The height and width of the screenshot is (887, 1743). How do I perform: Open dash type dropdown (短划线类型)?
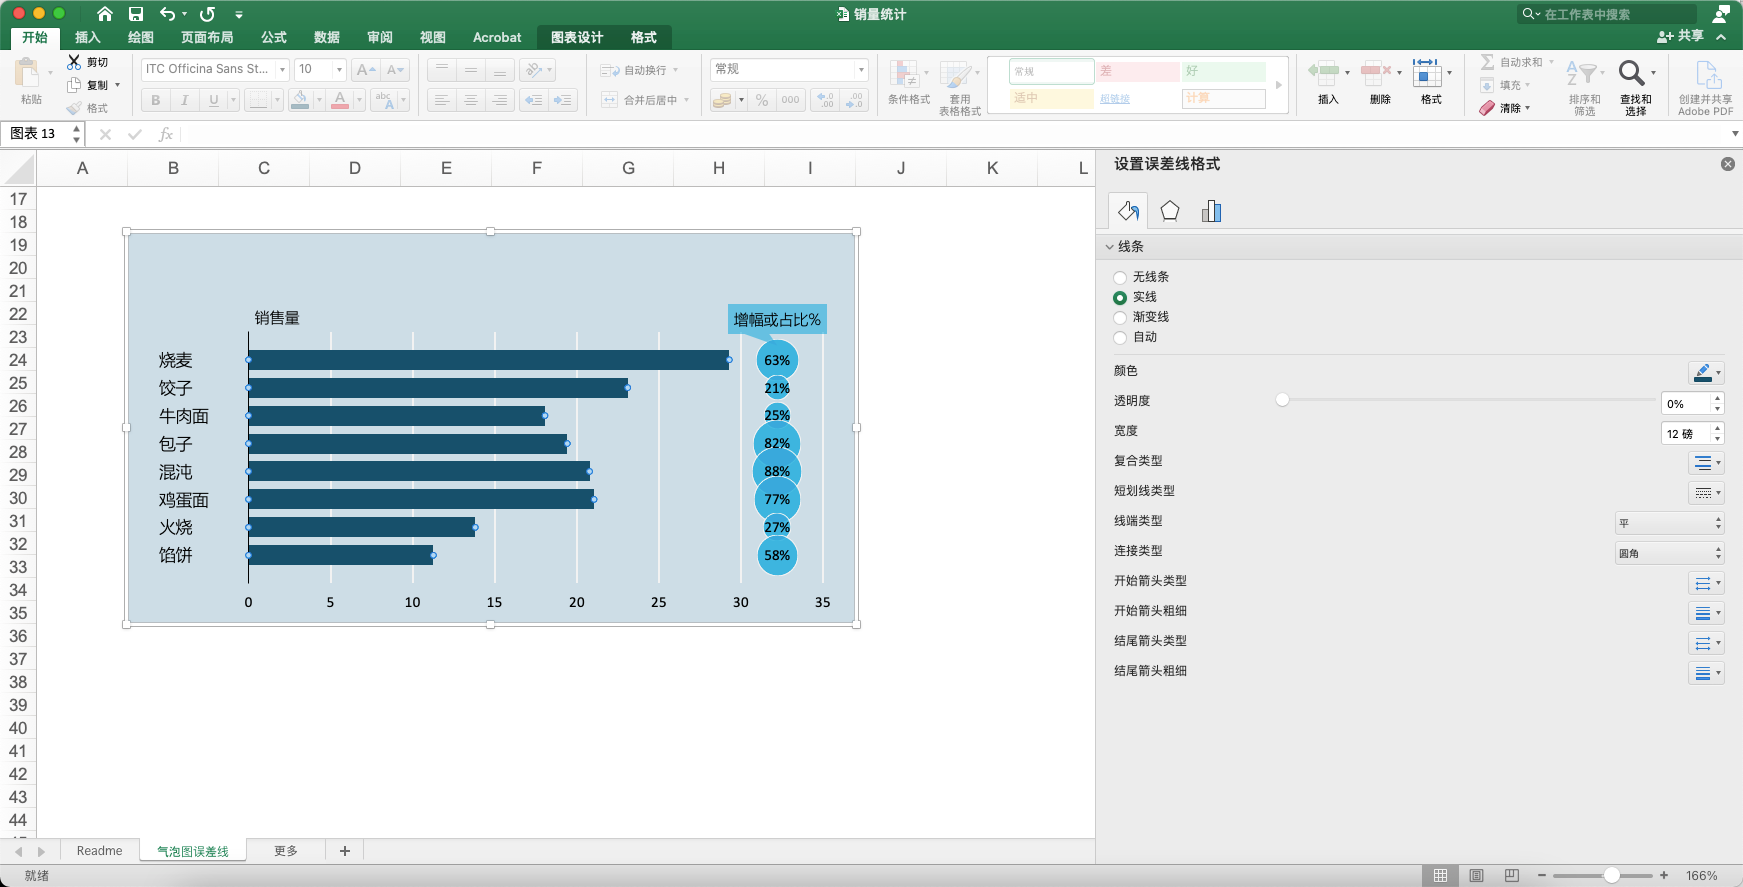pos(1706,492)
